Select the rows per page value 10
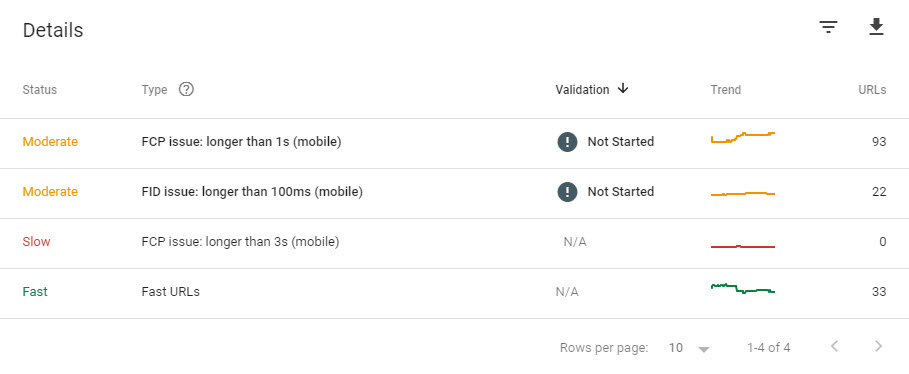The image size is (909, 374). click(675, 348)
